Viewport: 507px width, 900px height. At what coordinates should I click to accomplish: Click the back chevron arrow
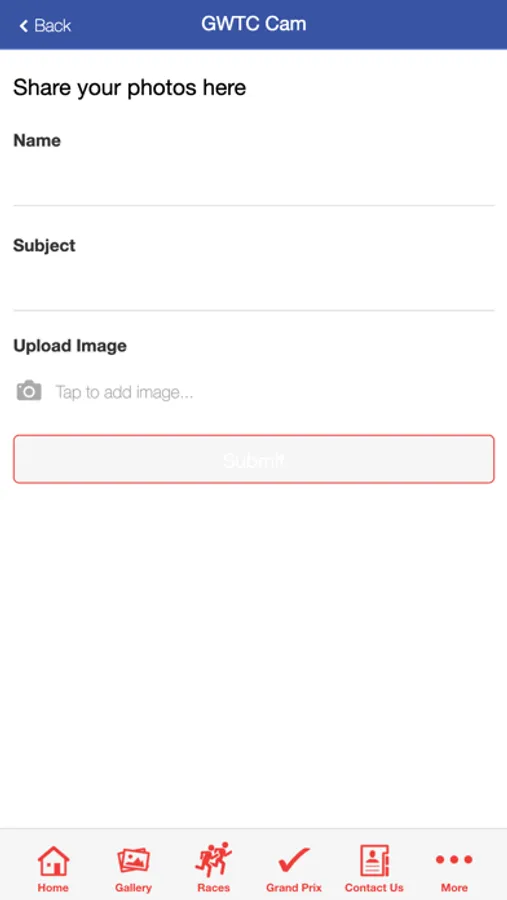[24, 25]
